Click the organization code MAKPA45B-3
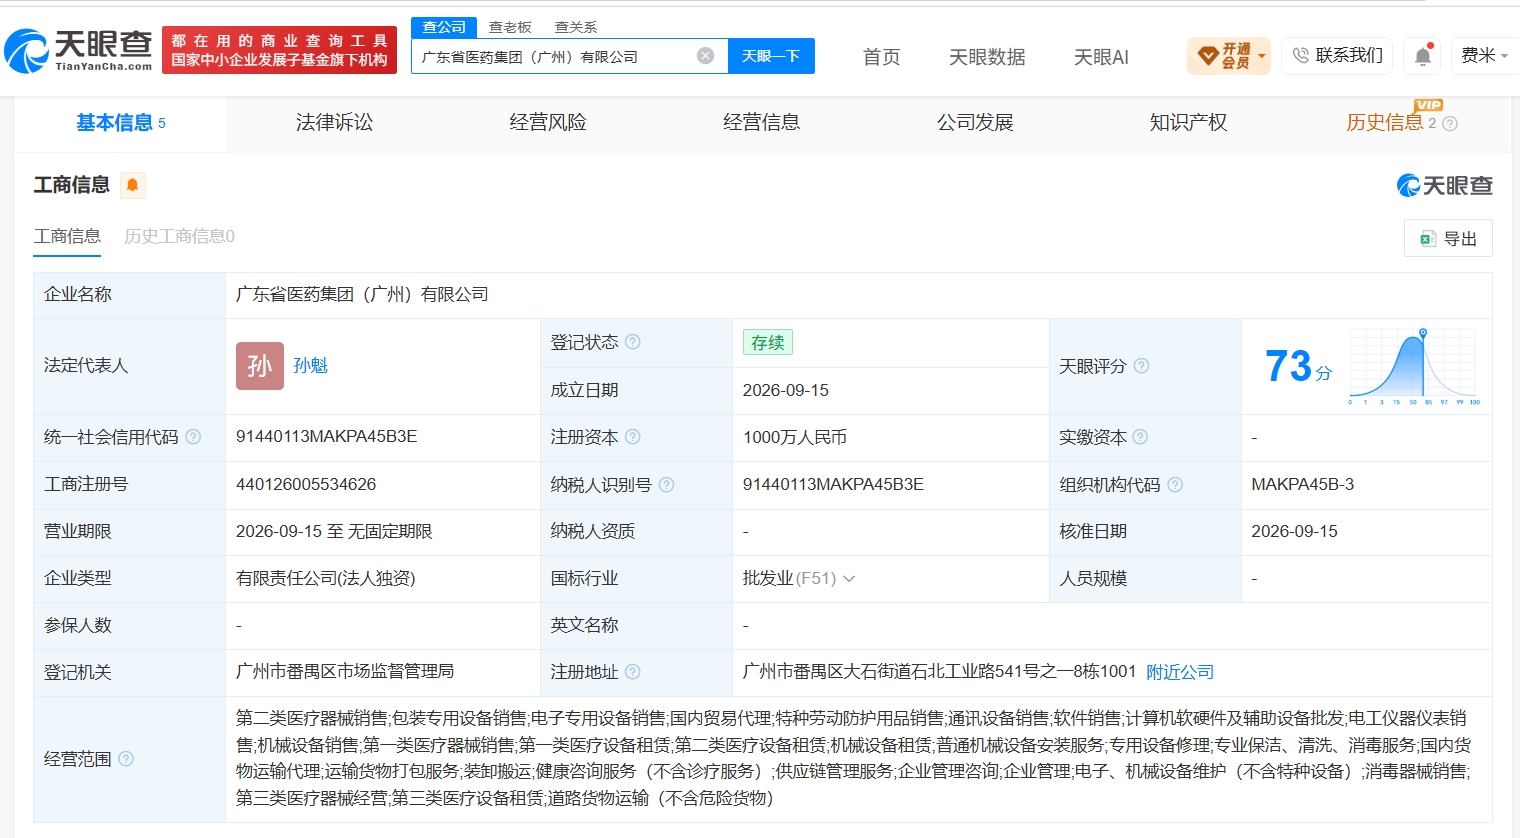Screen dimensions: 1520x838 point(1303,485)
